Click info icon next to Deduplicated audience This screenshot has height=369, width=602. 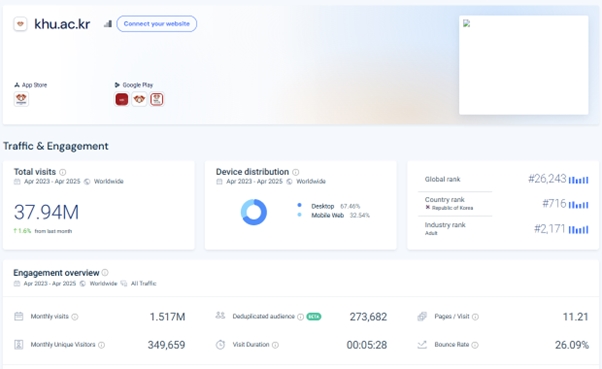[x=301, y=317]
